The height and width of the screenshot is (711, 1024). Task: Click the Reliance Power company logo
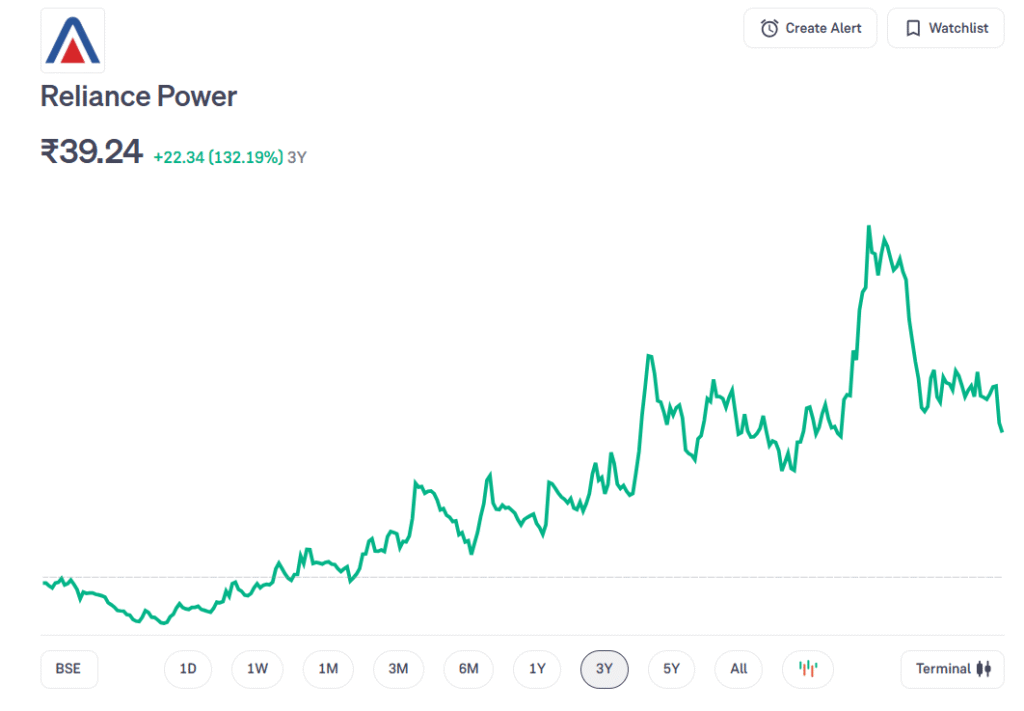pyautogui.click(x=71, y=40)
